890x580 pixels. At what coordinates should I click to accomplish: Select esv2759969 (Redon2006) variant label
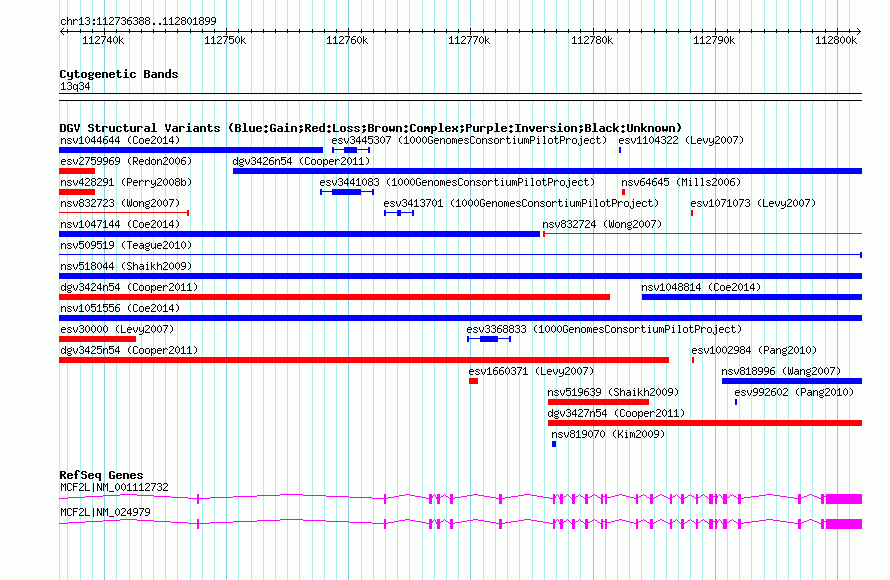click(126, 161)
